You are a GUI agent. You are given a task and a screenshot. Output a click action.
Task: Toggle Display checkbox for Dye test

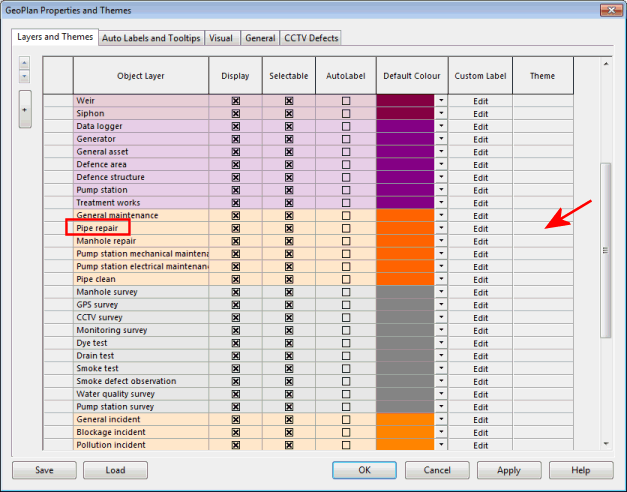[236, 343]
